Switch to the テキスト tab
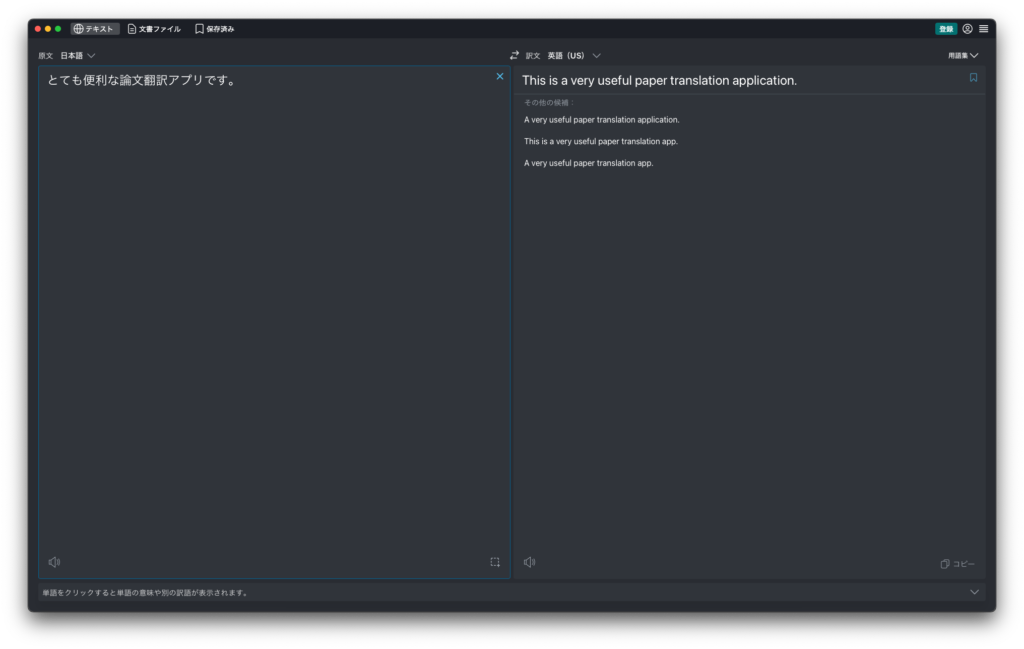The width and height of the screenshot is (1024, 649). pos(95,29)
